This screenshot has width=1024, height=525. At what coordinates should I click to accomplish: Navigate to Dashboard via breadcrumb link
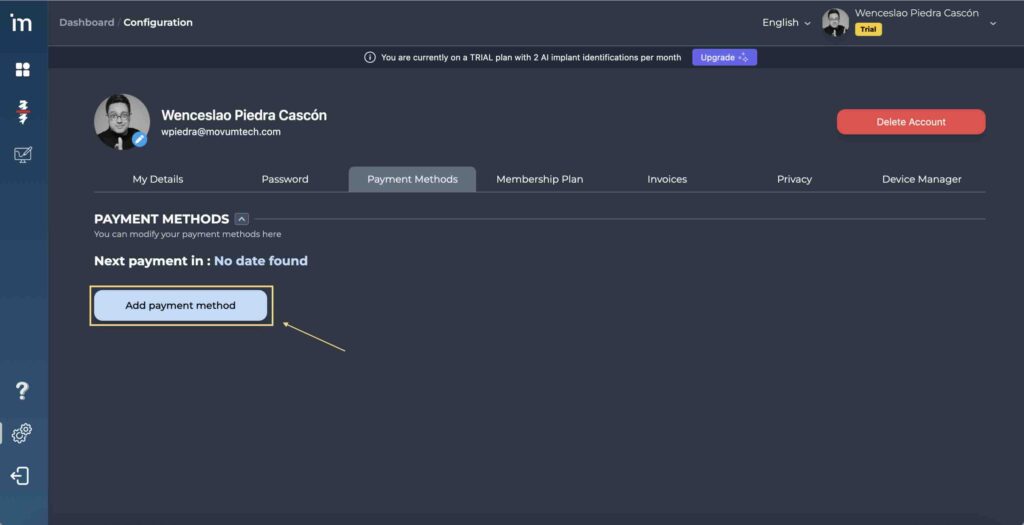[x=86, y=22]
